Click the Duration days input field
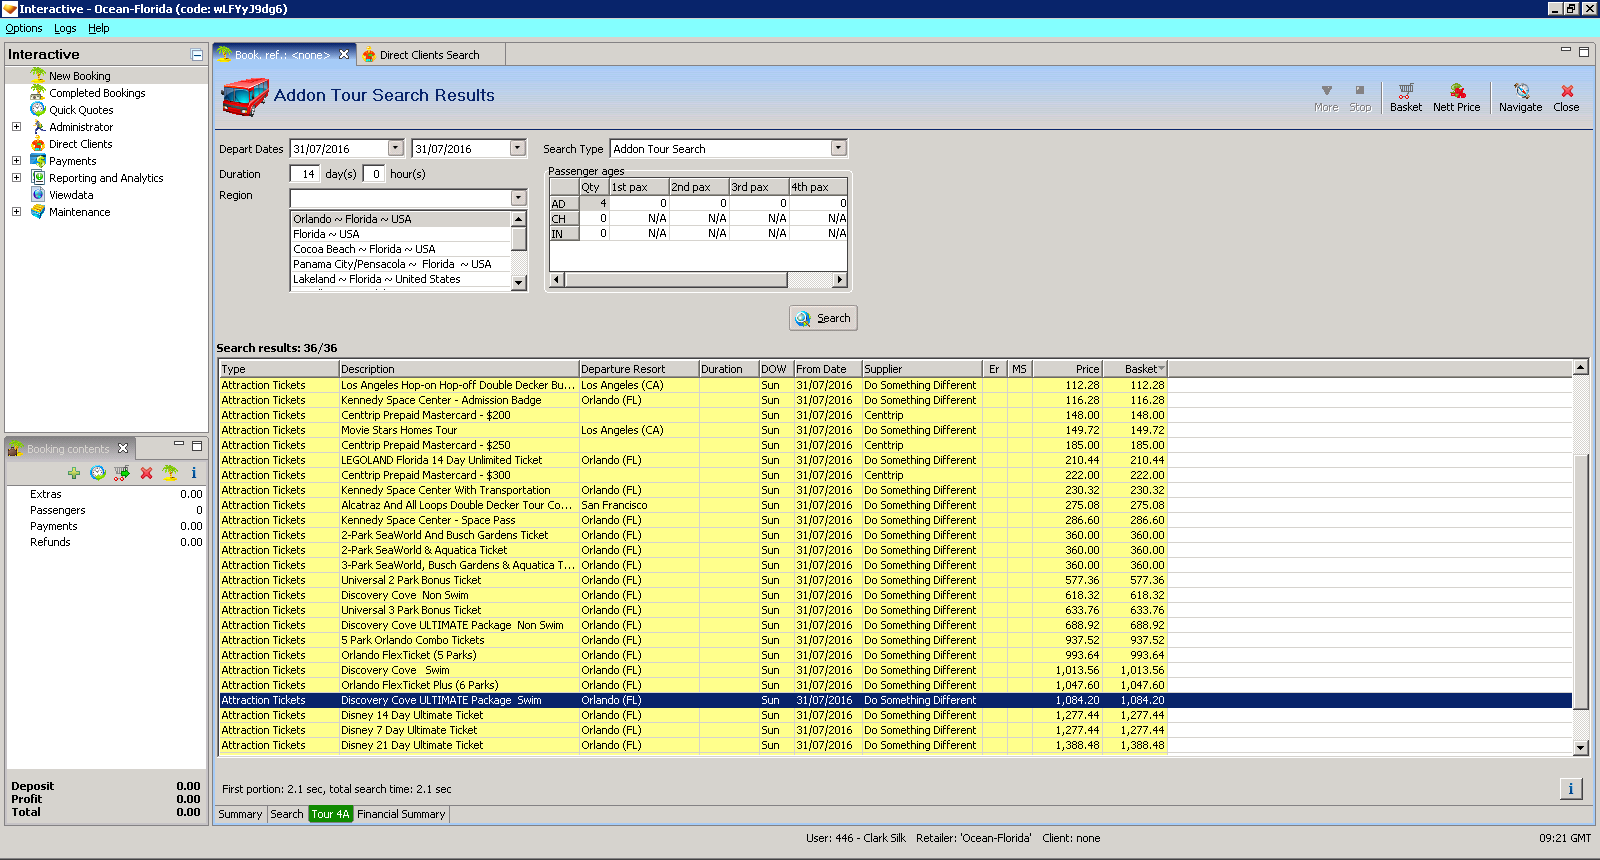Image resolution: width=1600 pixels, height=860 pixels. [305, 174]
